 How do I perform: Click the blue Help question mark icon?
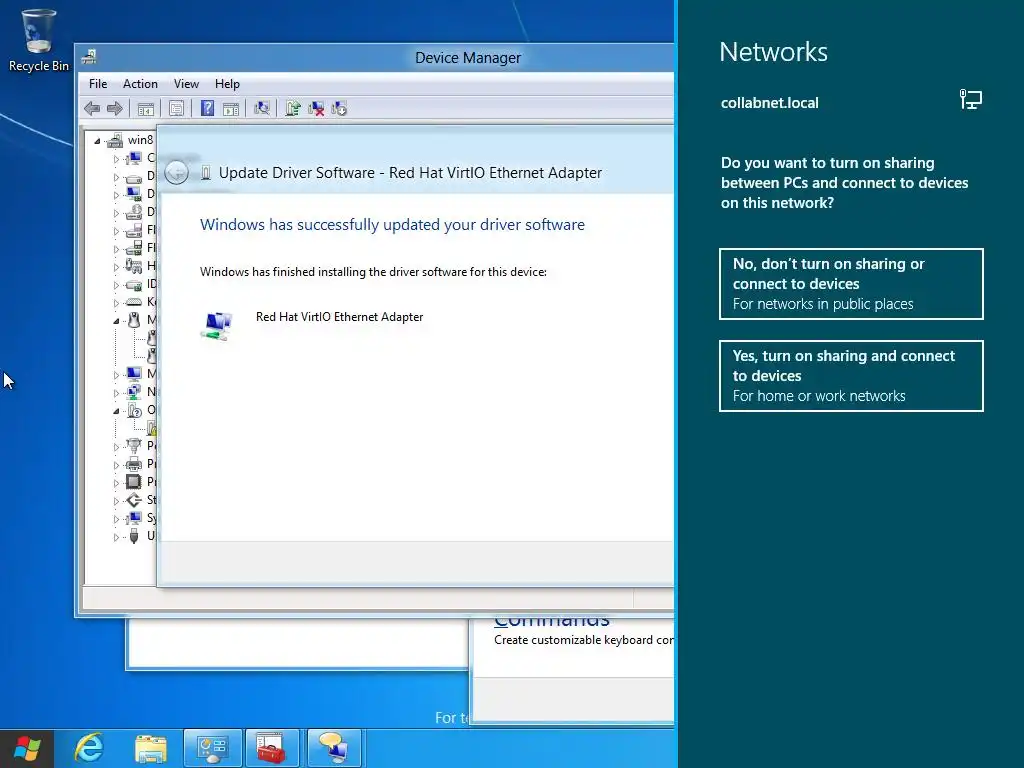coord(207,108)
